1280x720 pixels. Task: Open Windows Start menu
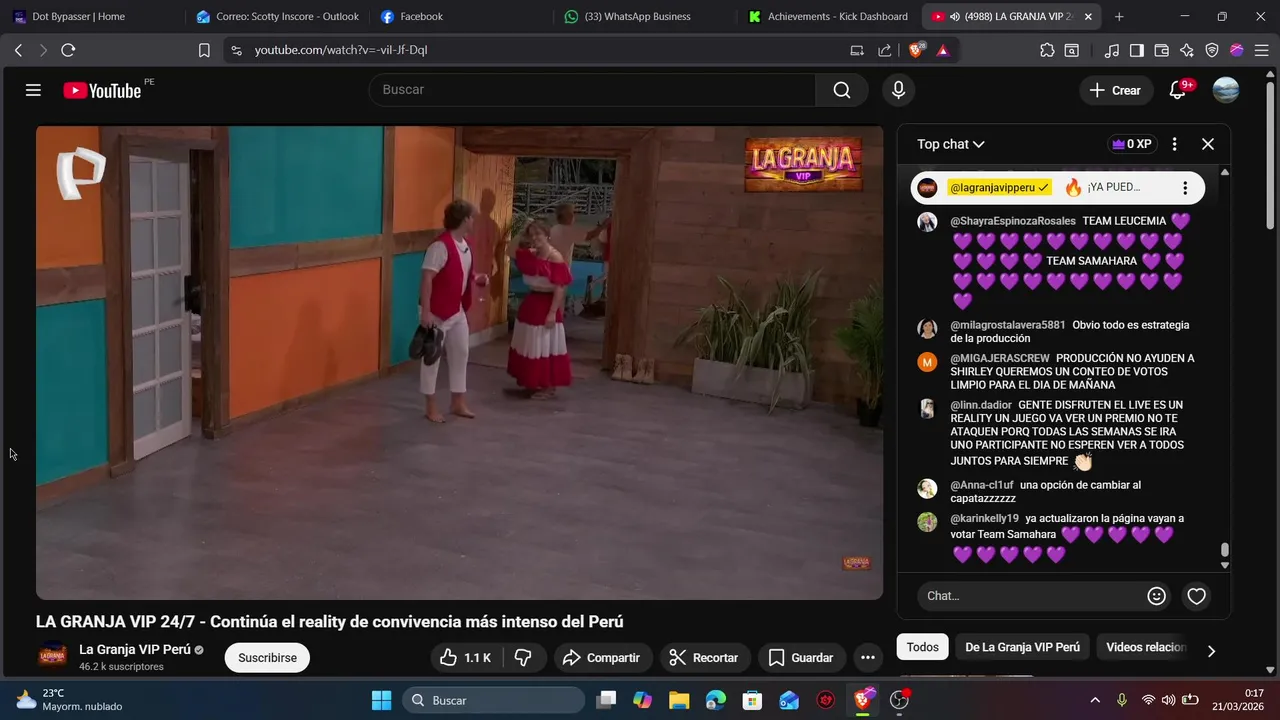[382, 700]
